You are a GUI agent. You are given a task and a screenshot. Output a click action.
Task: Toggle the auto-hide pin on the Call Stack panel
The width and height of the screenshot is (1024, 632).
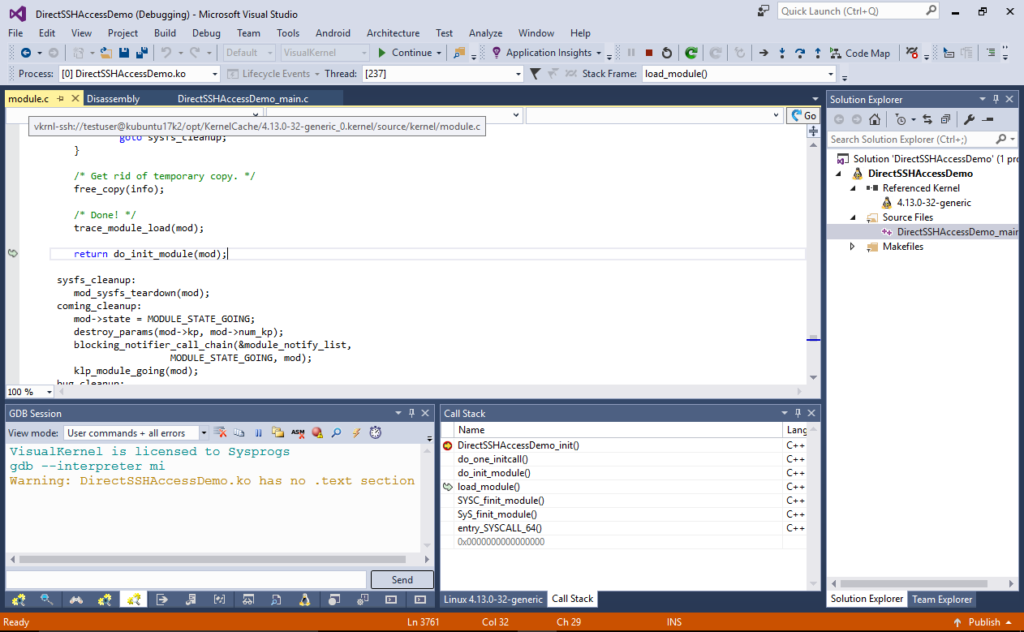[796, 413]
